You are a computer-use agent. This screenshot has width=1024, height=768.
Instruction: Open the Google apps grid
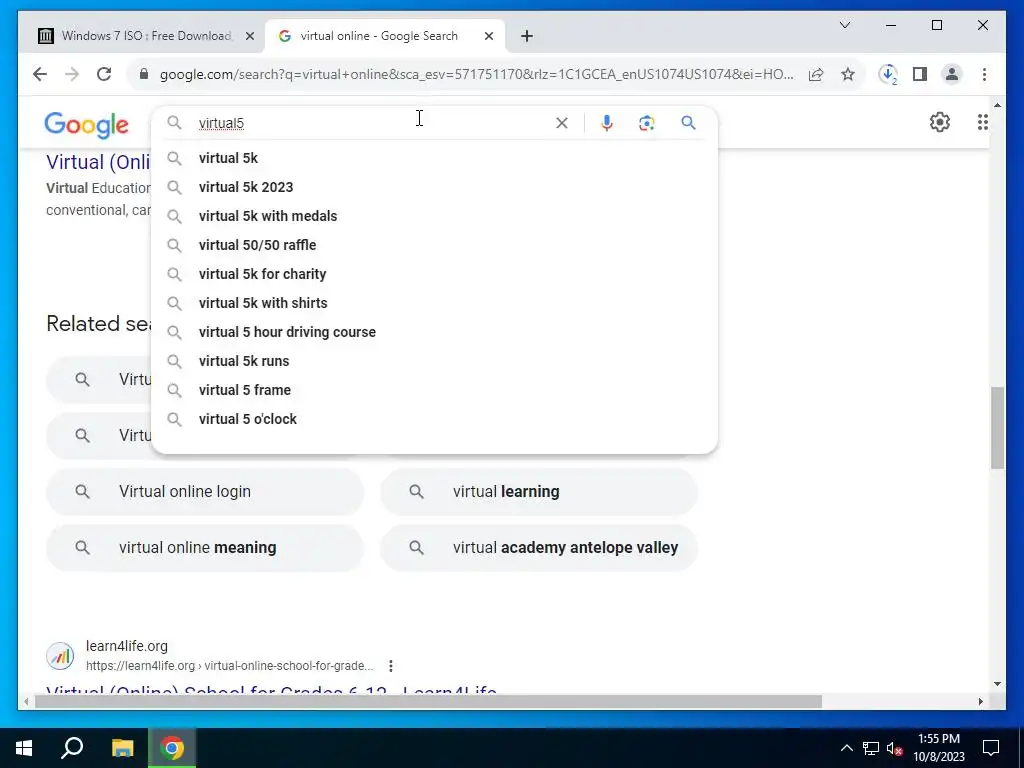[982, 122]
